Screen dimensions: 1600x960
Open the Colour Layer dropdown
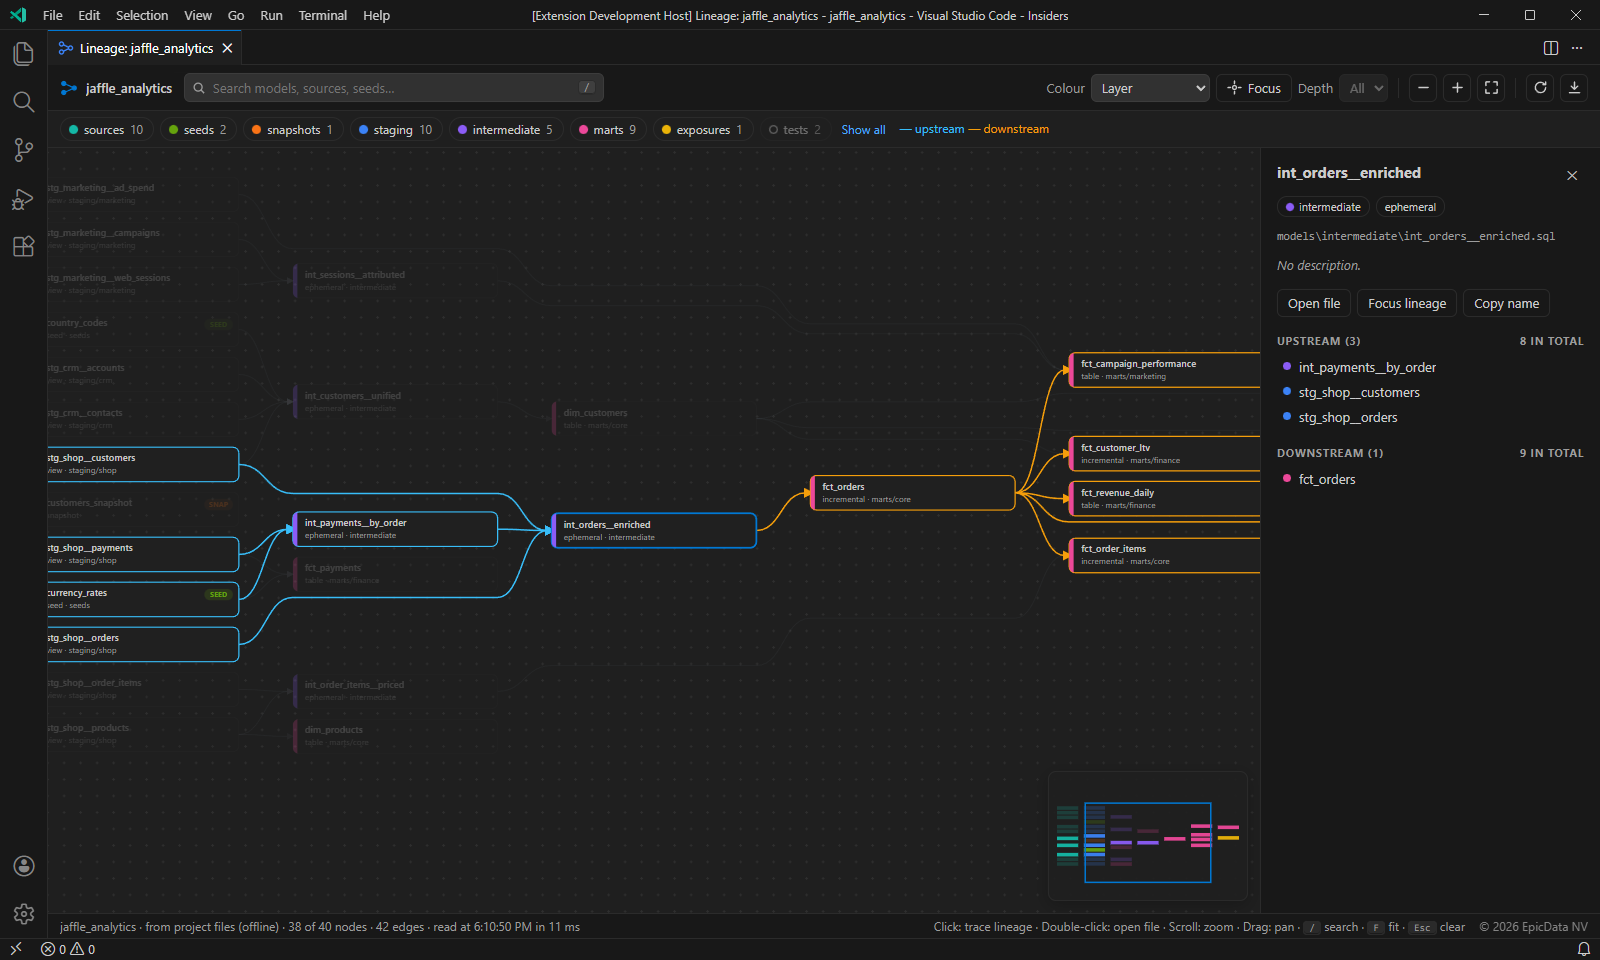(x=1150, y=88)
